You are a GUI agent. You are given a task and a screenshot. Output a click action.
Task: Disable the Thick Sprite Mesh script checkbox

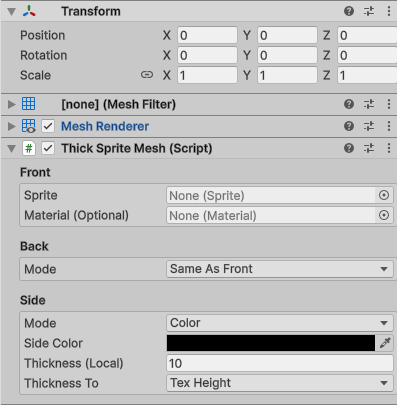(x=48, y=148)
